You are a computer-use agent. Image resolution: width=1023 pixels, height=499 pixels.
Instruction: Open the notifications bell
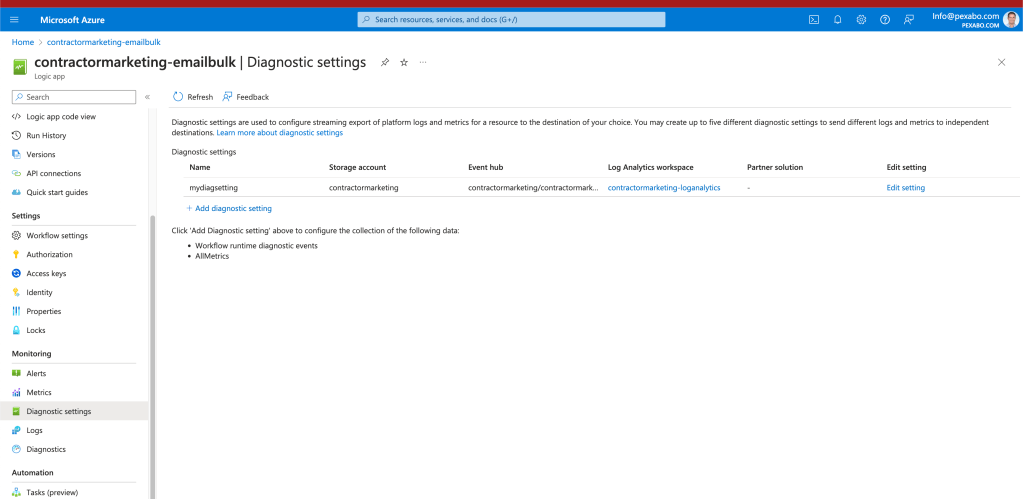tap(838, 20)
